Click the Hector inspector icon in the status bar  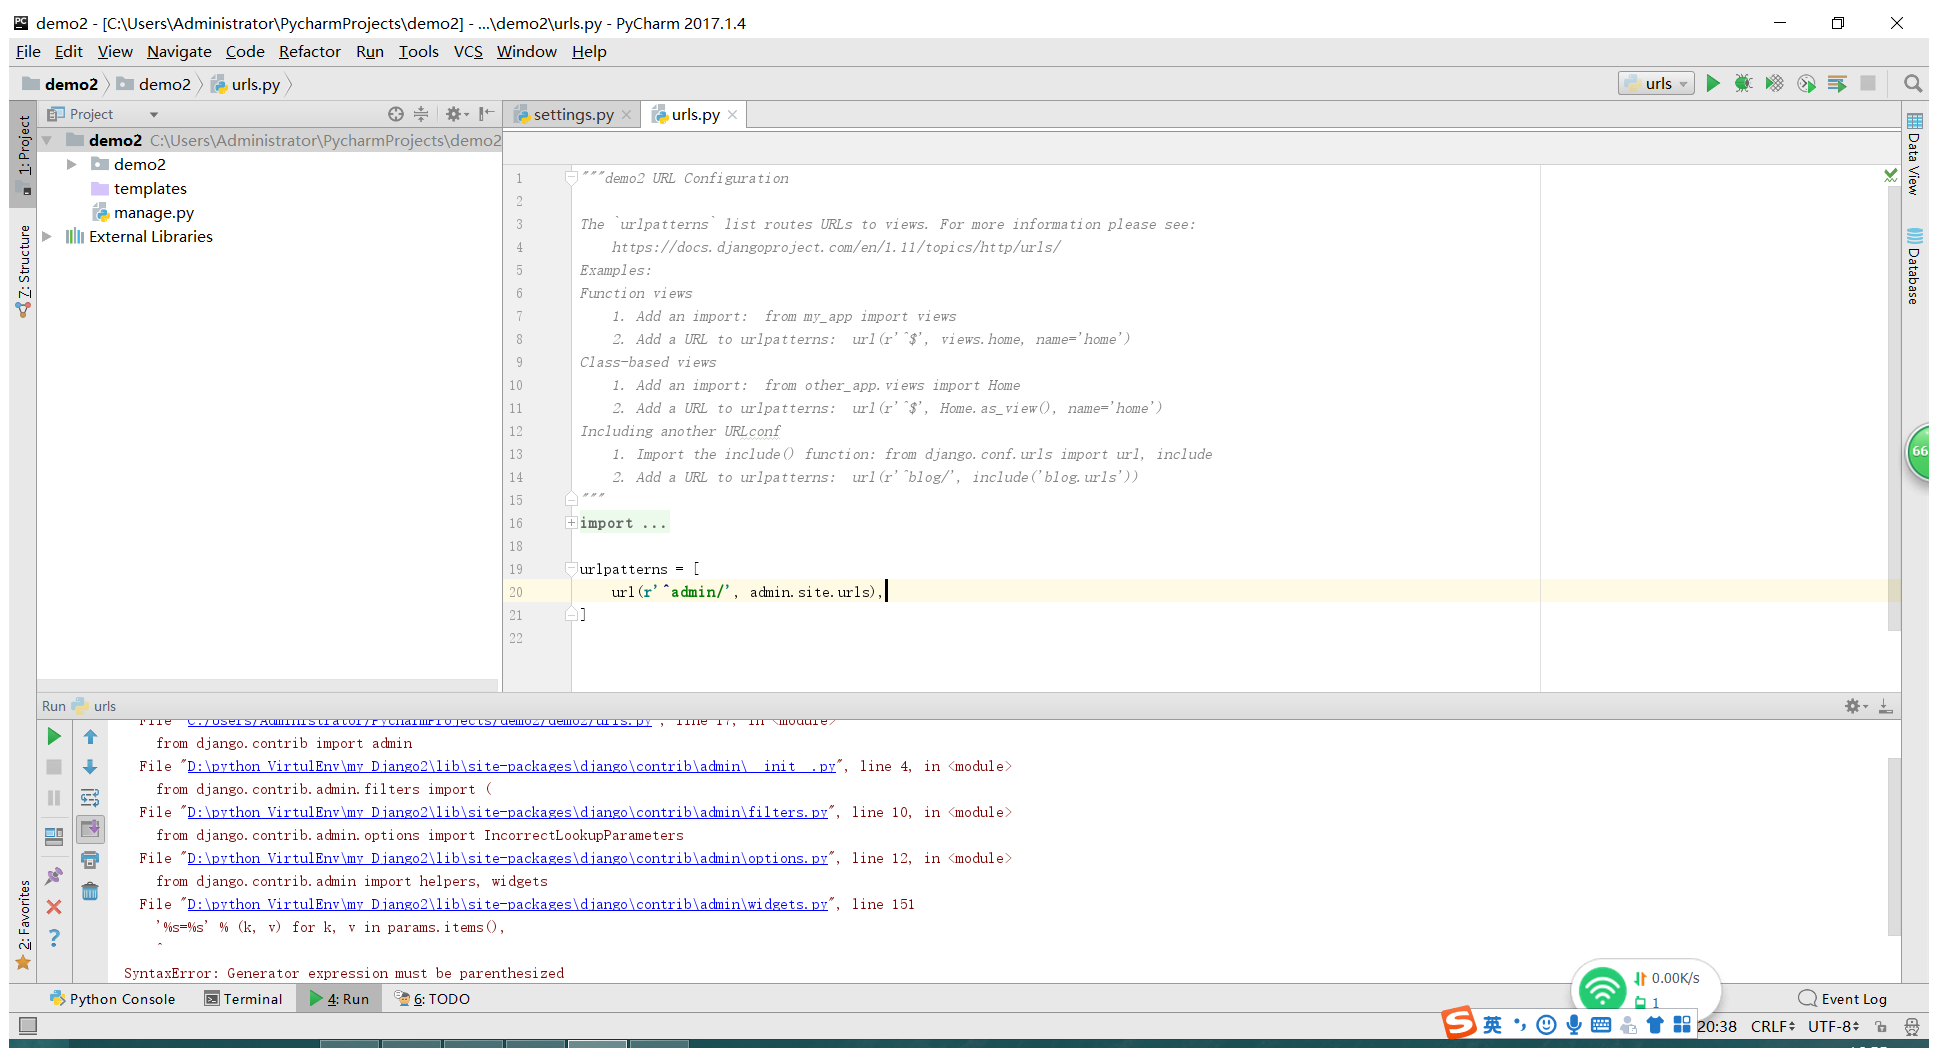point(1912,1026)
